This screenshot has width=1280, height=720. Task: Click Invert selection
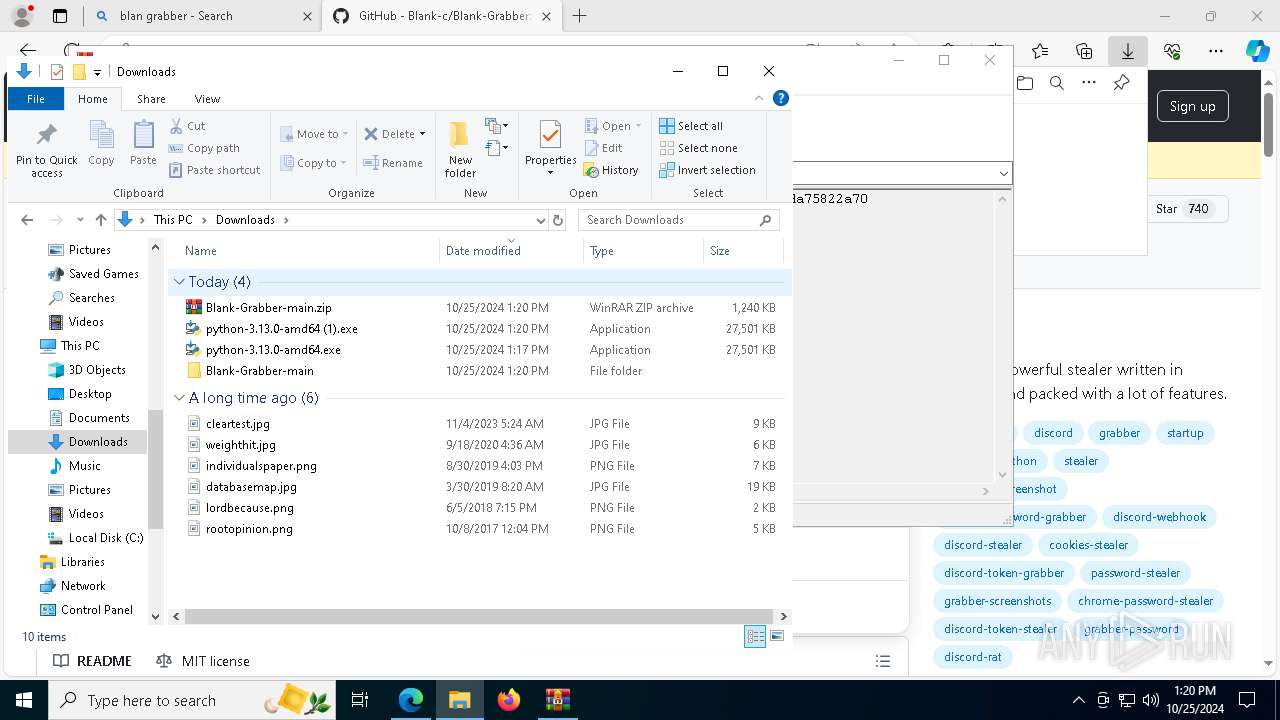click(x=707, y=170)
